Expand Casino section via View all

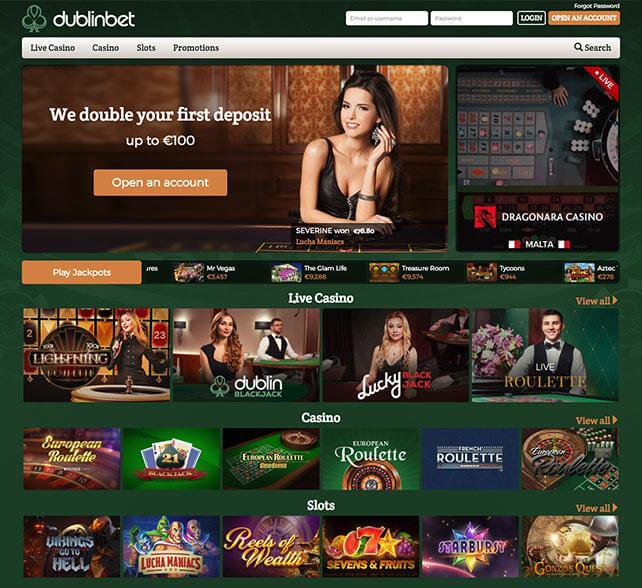click(596, 421)
